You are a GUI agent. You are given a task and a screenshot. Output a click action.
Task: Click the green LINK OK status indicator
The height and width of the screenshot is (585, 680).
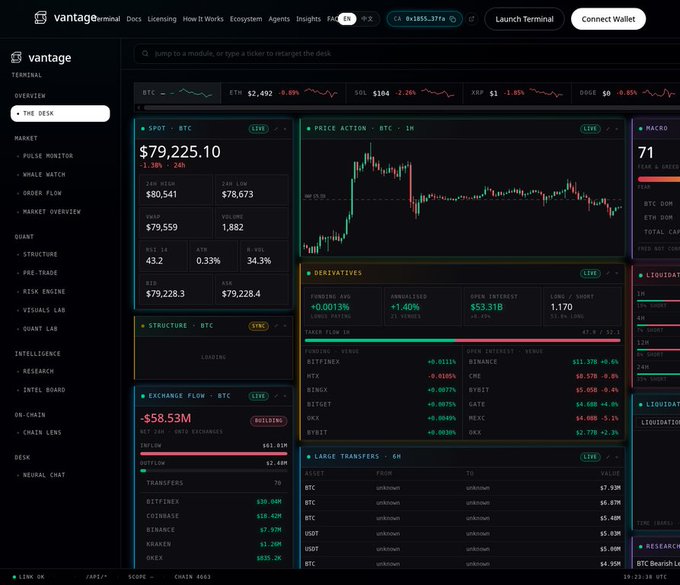29,577
